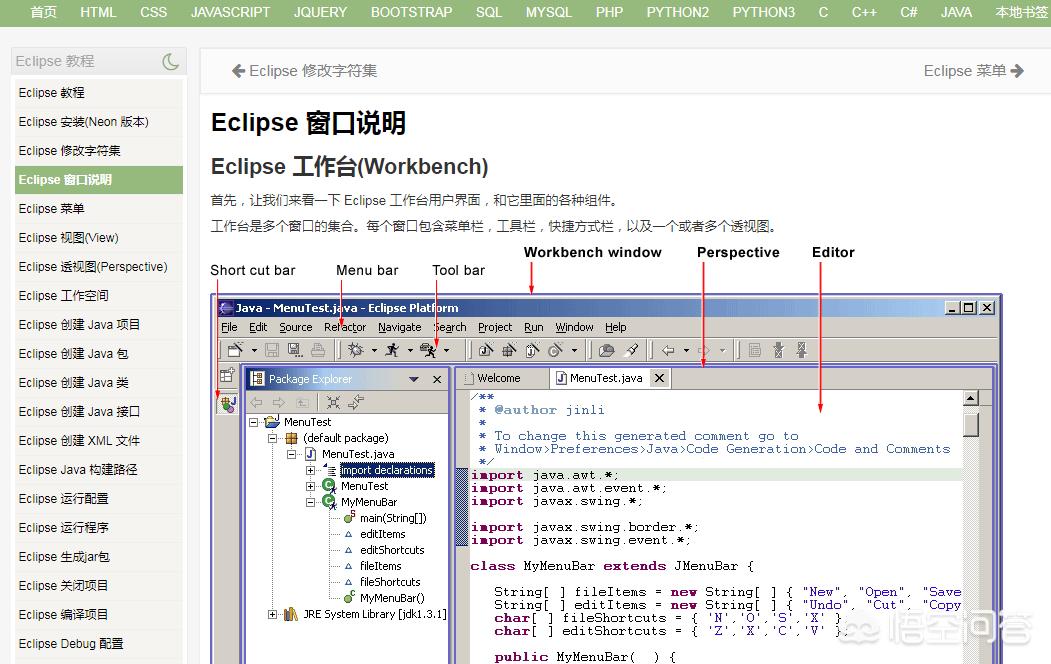This screenshot has width=1051, height=664.
Task: Select fileItems field in Package Explorer
Action: (381, 566)
